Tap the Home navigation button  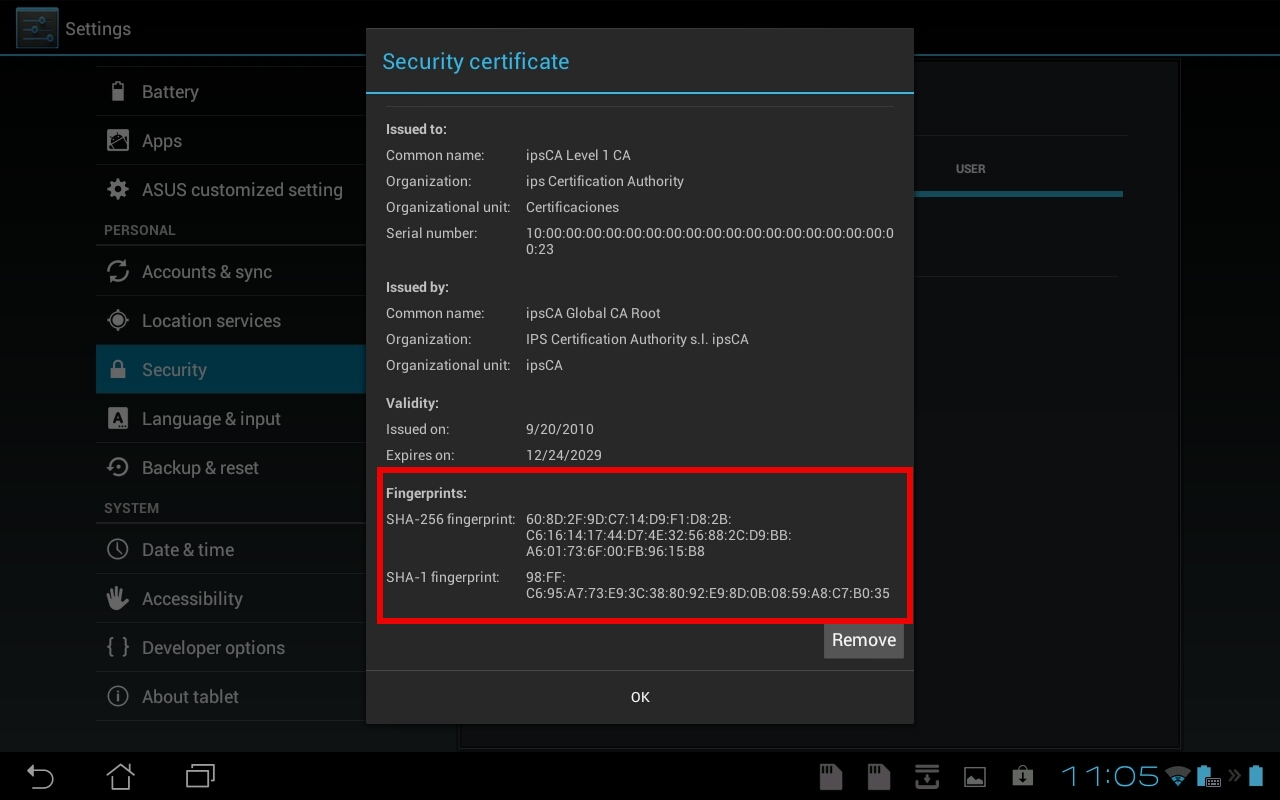[x=120, y=776]
